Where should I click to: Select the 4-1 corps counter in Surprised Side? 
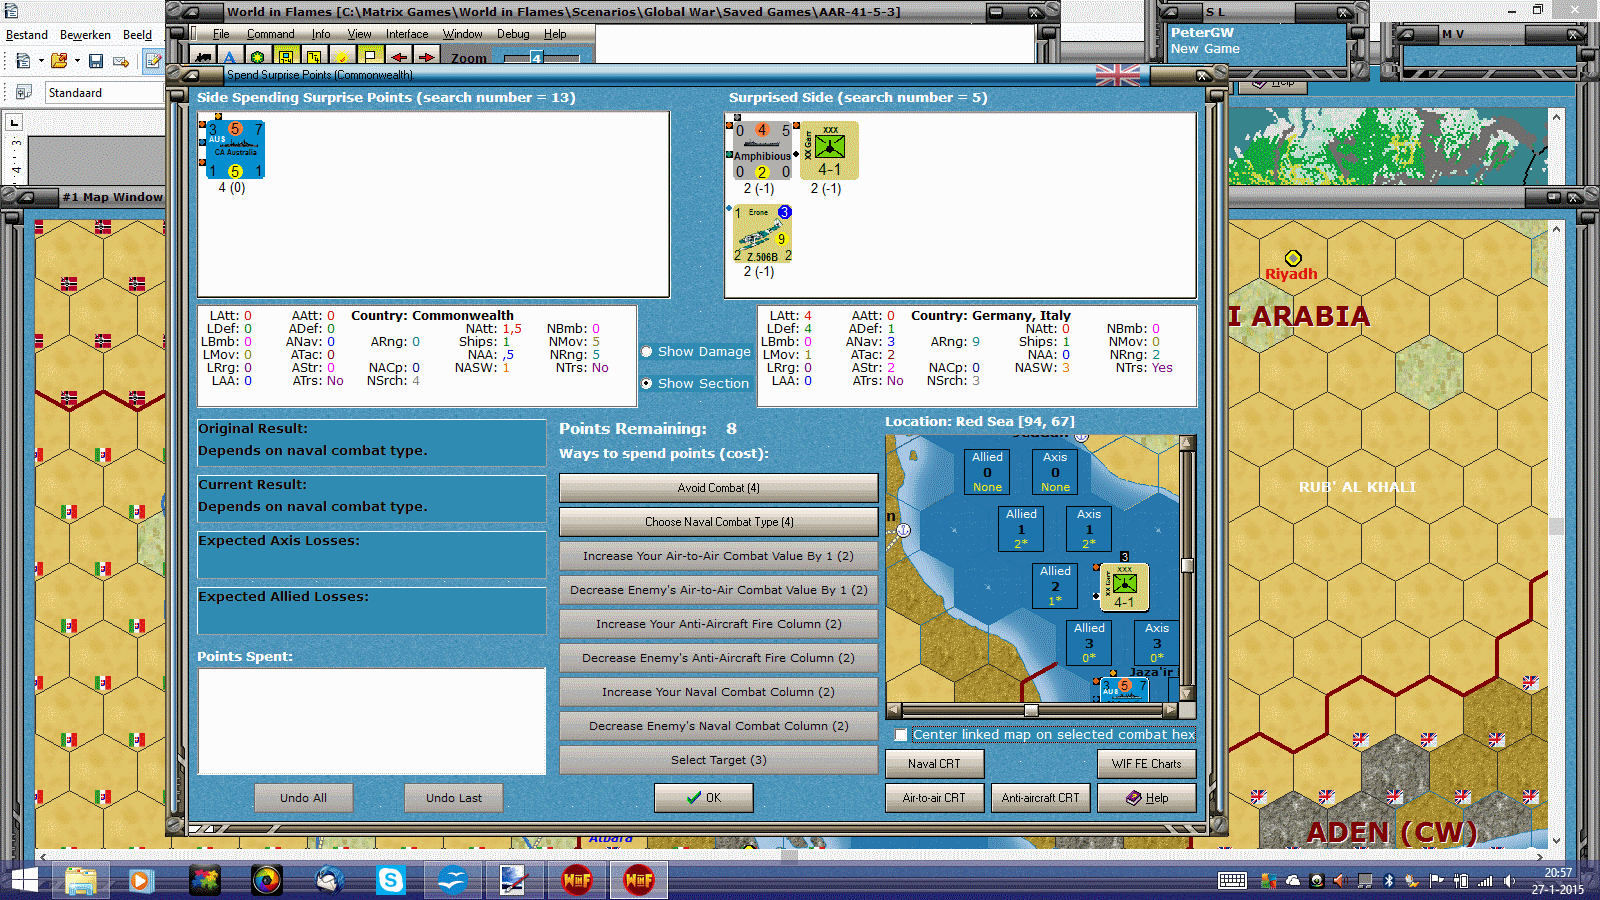point(830,151)
